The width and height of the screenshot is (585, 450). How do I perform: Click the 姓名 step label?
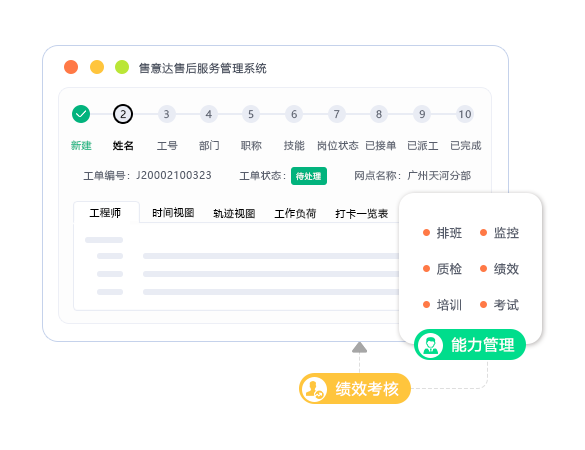123,145
